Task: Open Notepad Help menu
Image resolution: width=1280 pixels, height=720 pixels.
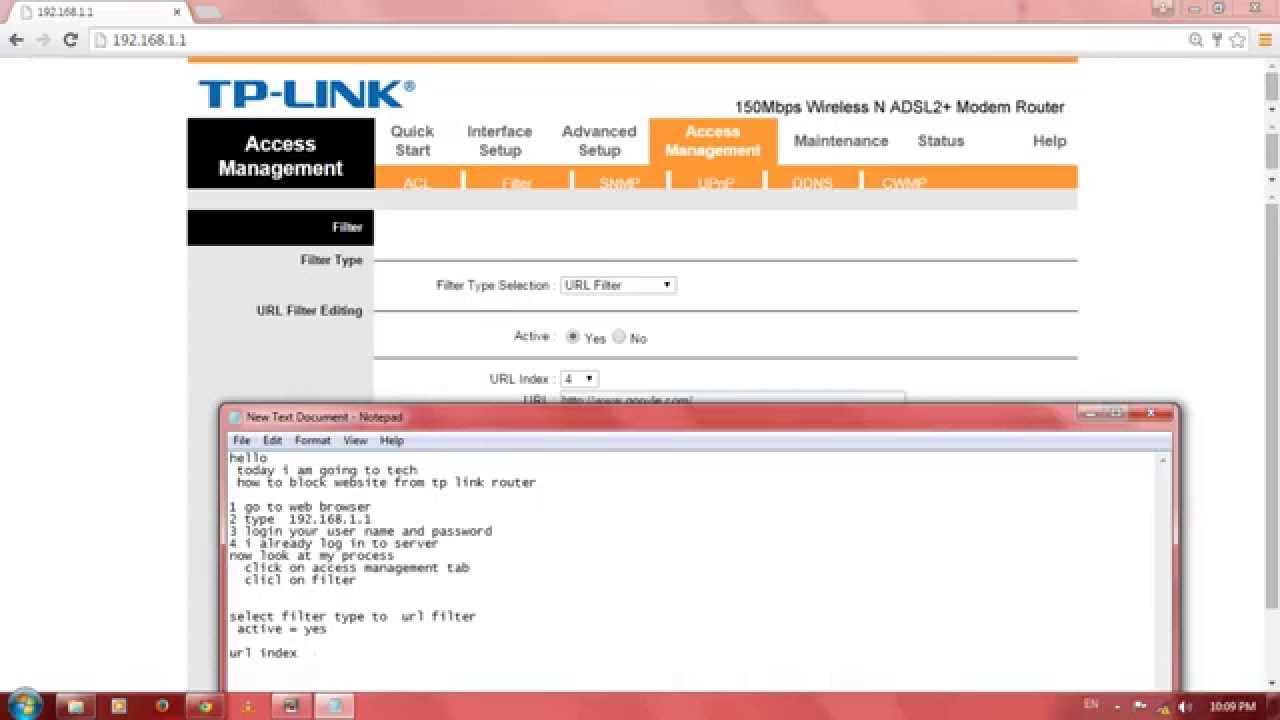Action: 391,440
